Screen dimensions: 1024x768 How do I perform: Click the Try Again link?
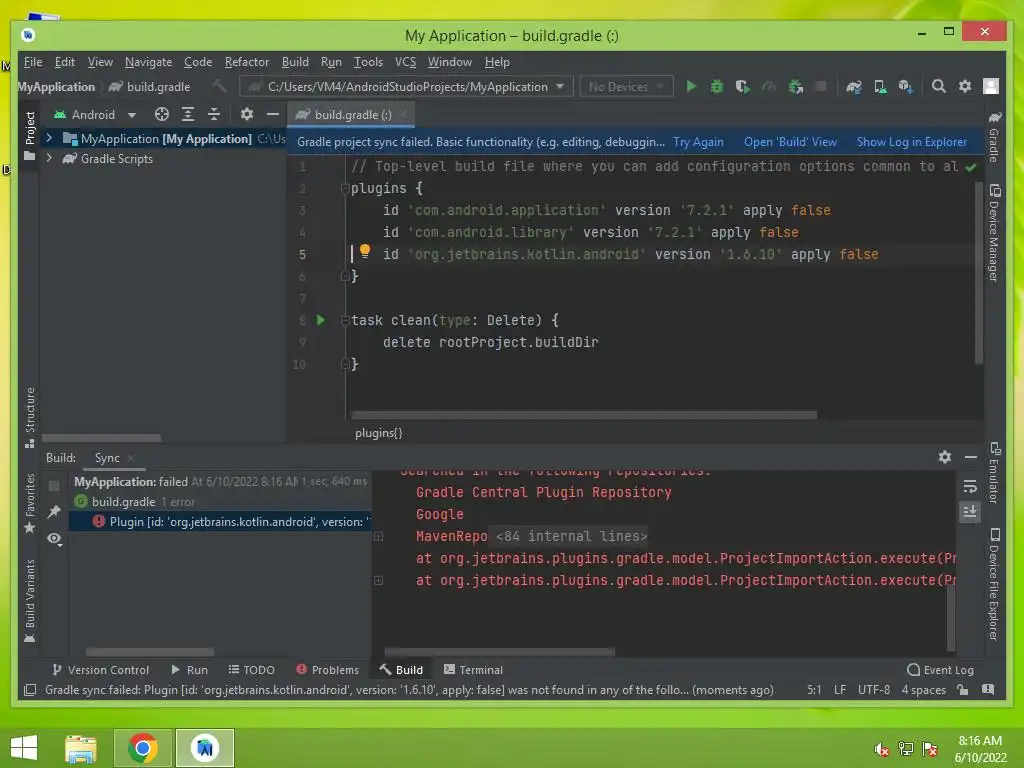point(698,142)
